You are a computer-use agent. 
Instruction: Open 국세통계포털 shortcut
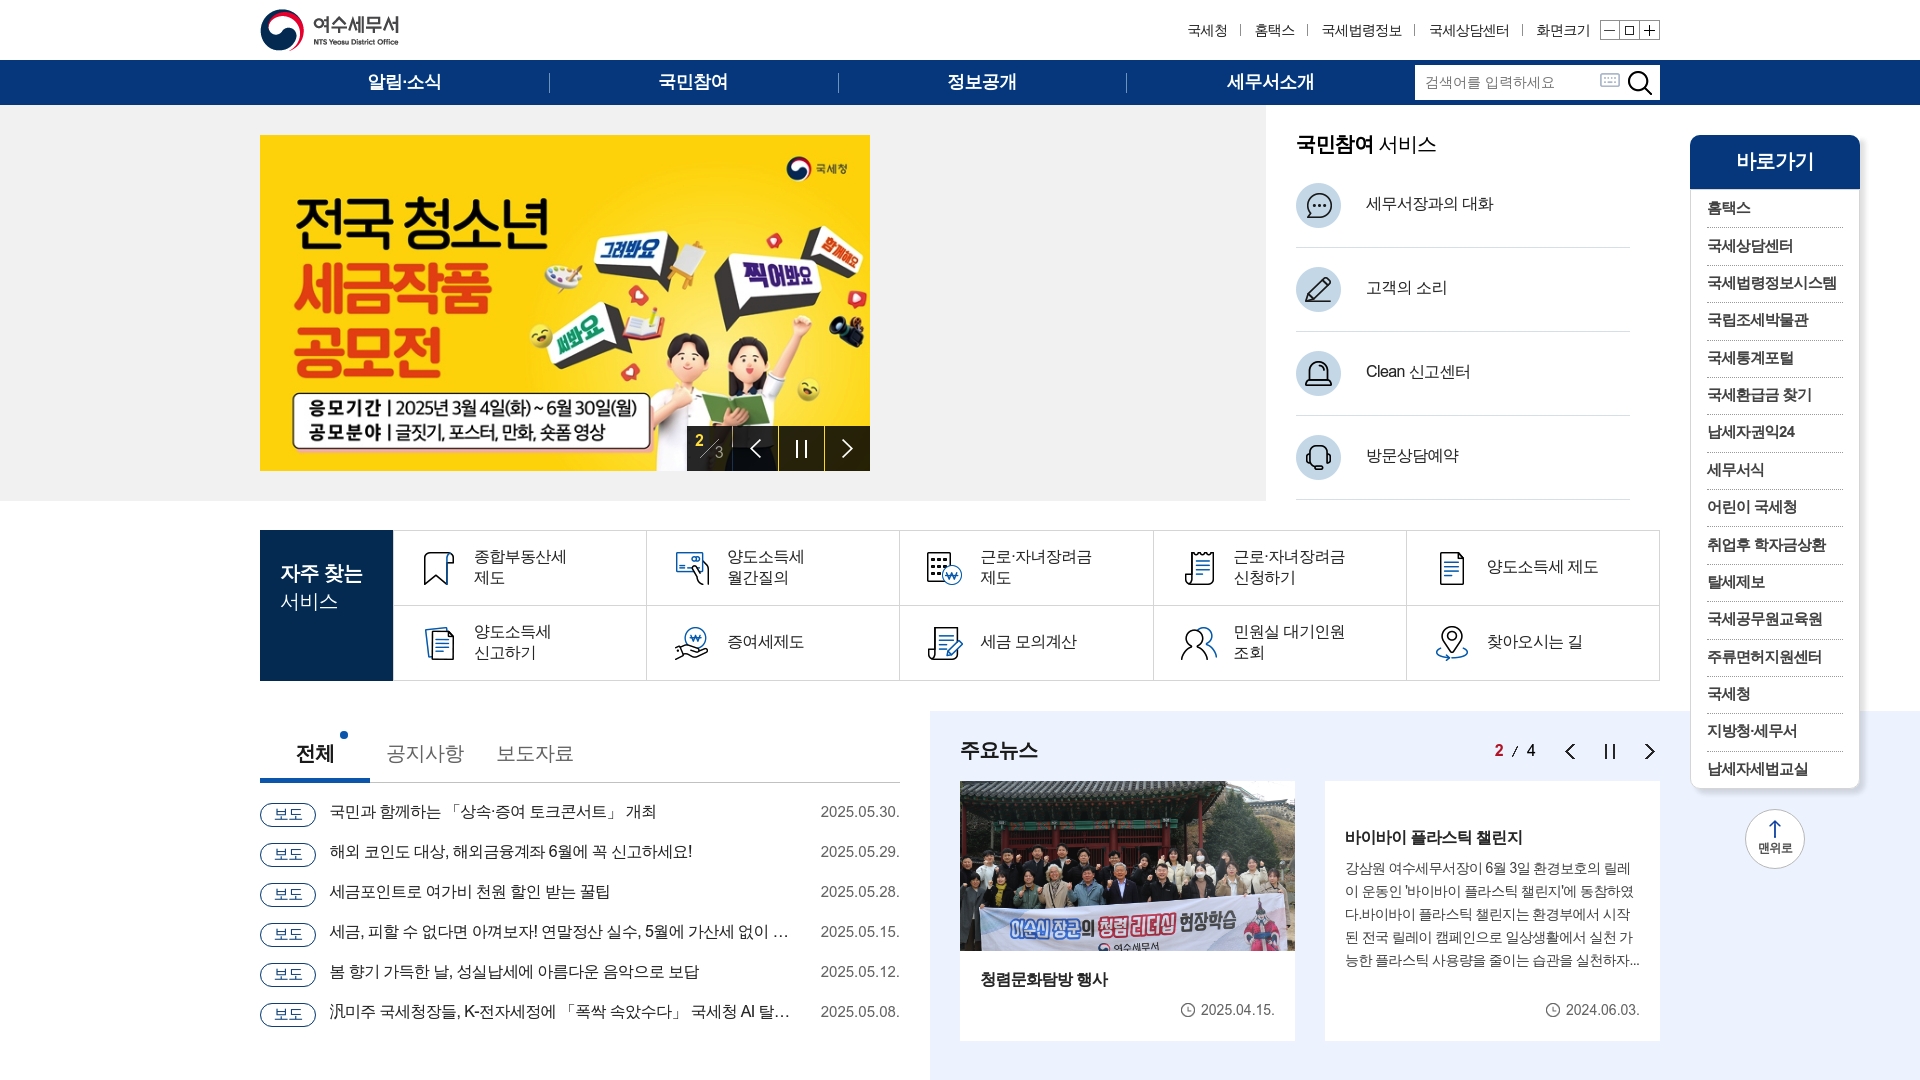[1749, 358]
